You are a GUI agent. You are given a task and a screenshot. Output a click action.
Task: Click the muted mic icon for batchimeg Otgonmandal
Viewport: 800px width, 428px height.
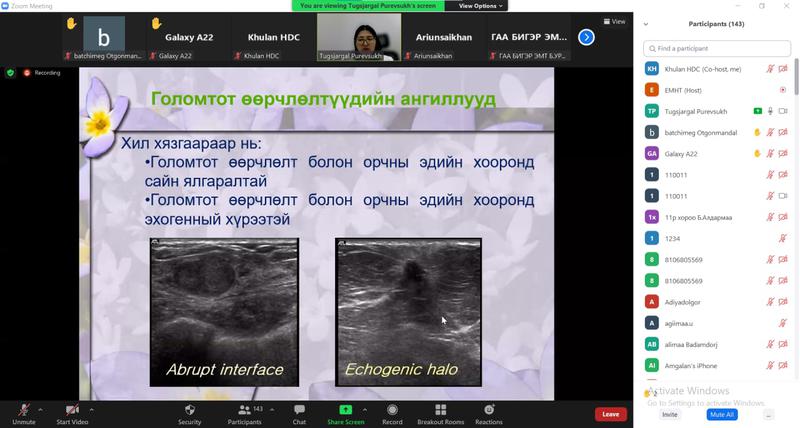tap(770, 133)
